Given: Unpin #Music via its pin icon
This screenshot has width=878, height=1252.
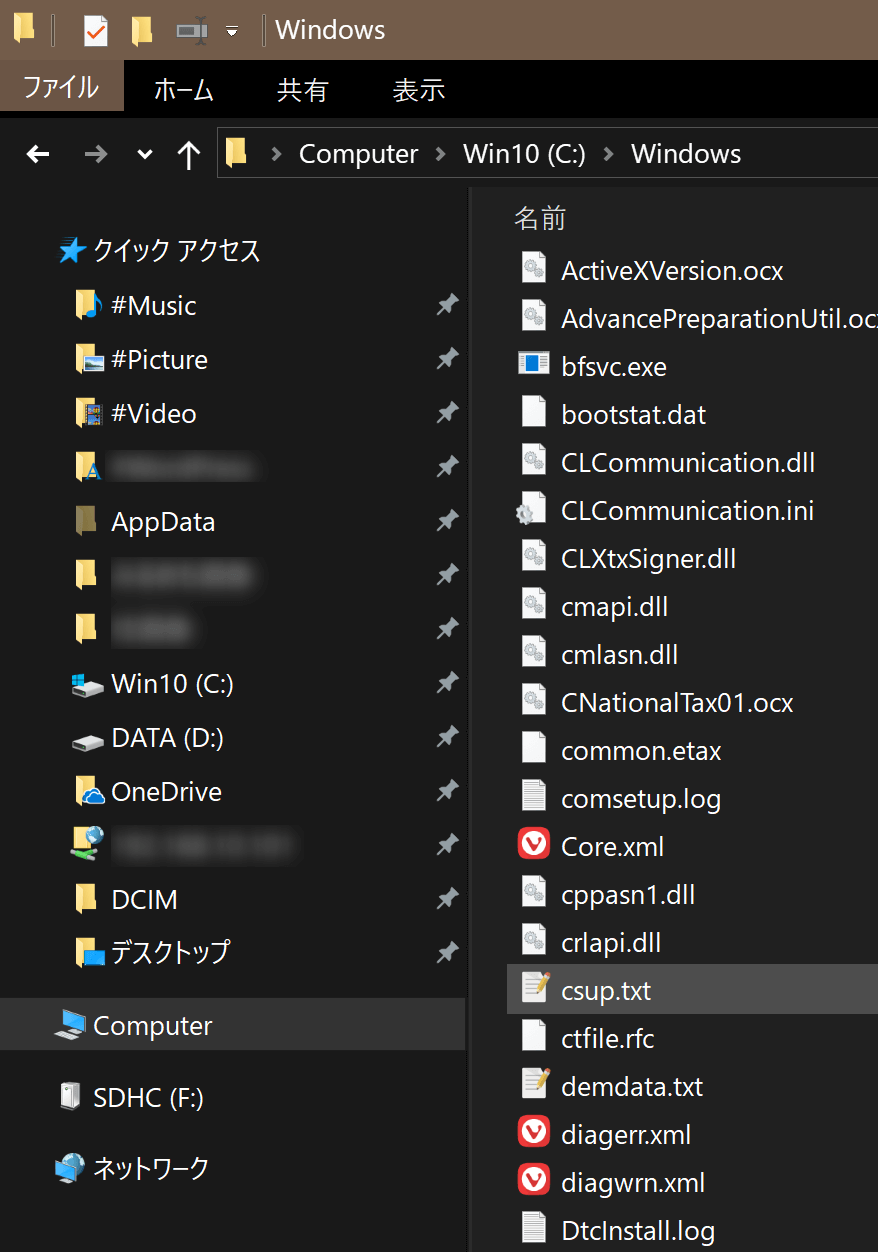Looking at the screenshot, I should [447, 305].
